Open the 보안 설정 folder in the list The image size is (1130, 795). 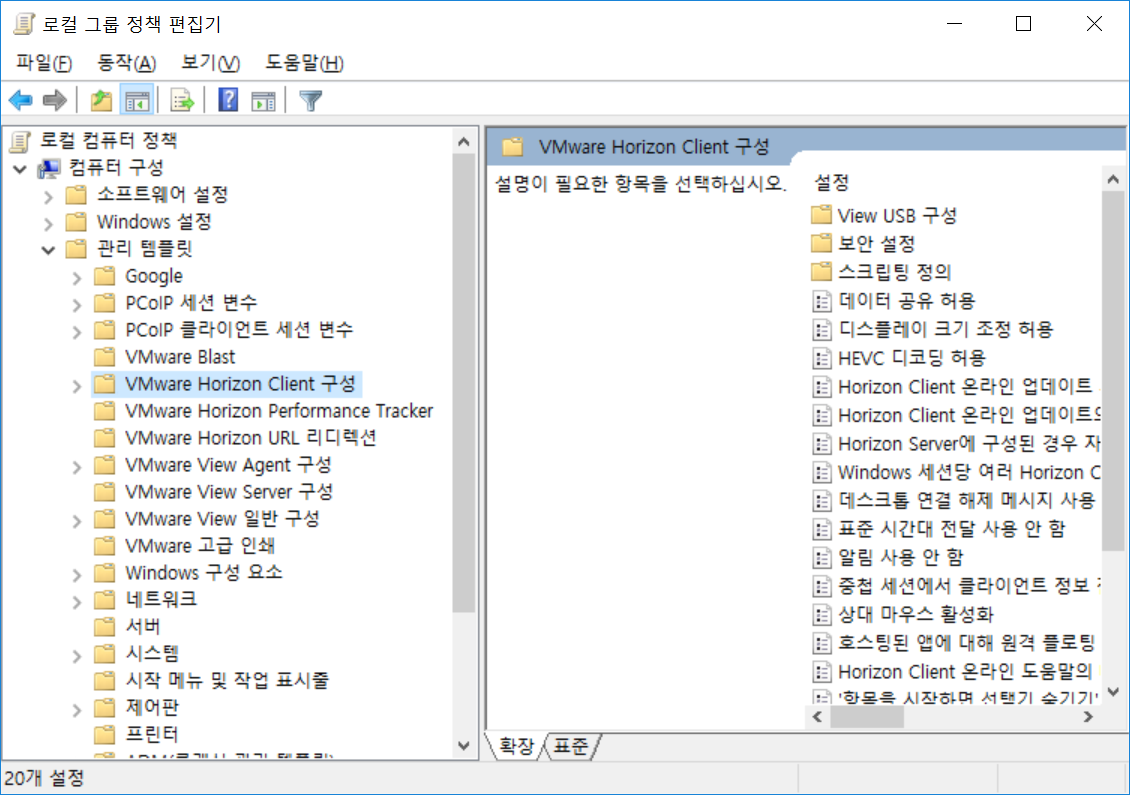[863, 244]
